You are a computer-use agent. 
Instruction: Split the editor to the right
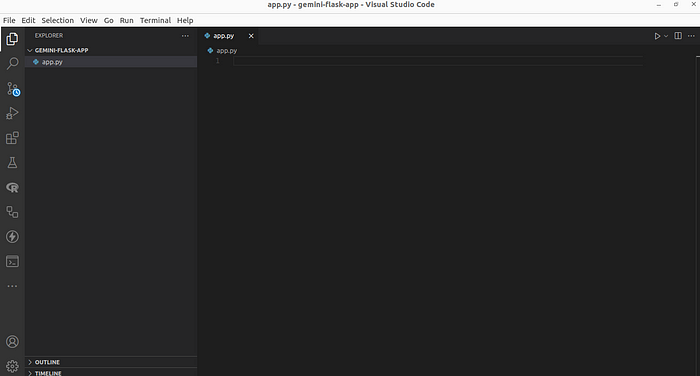click(x=678, y=36)
